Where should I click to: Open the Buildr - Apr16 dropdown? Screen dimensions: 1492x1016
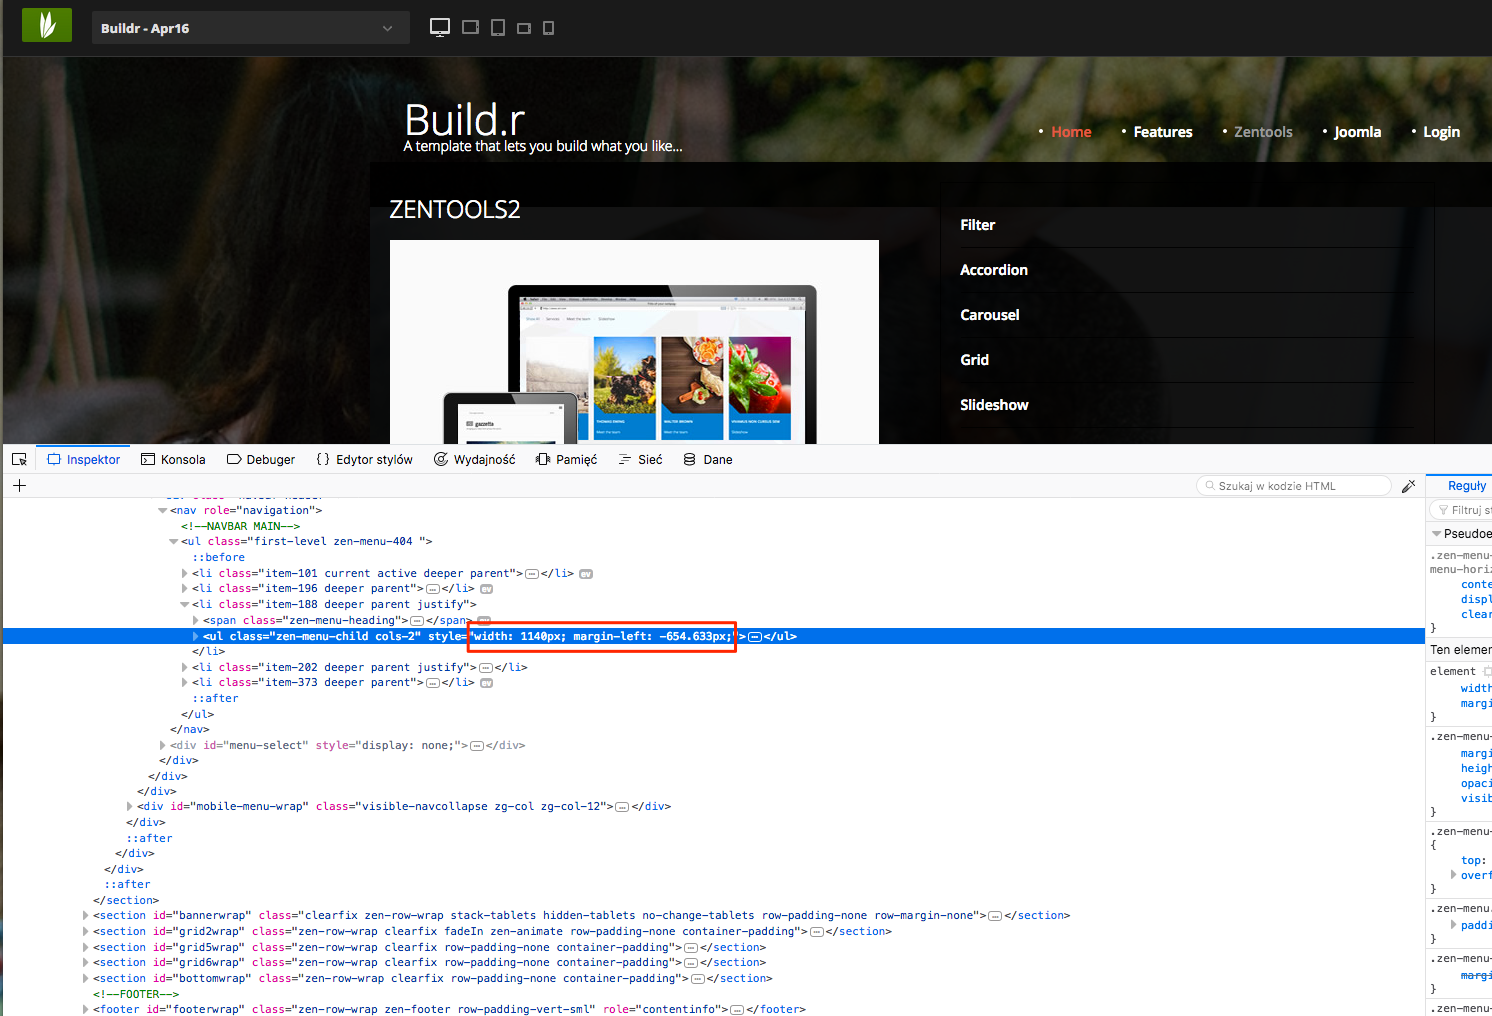coord(251,28)
